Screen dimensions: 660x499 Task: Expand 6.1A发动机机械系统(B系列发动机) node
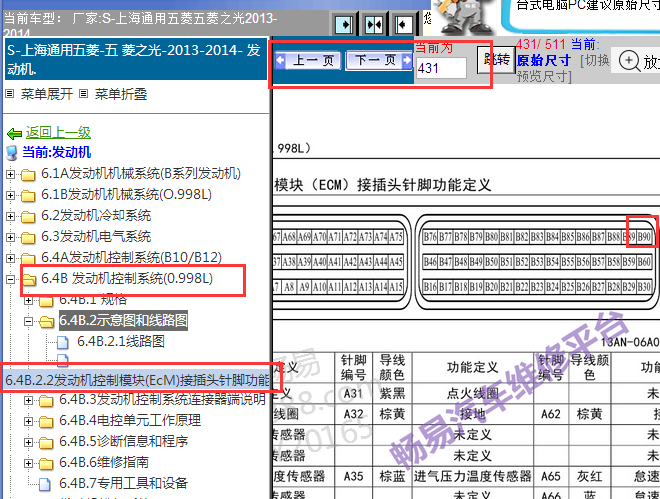(11, 174)
